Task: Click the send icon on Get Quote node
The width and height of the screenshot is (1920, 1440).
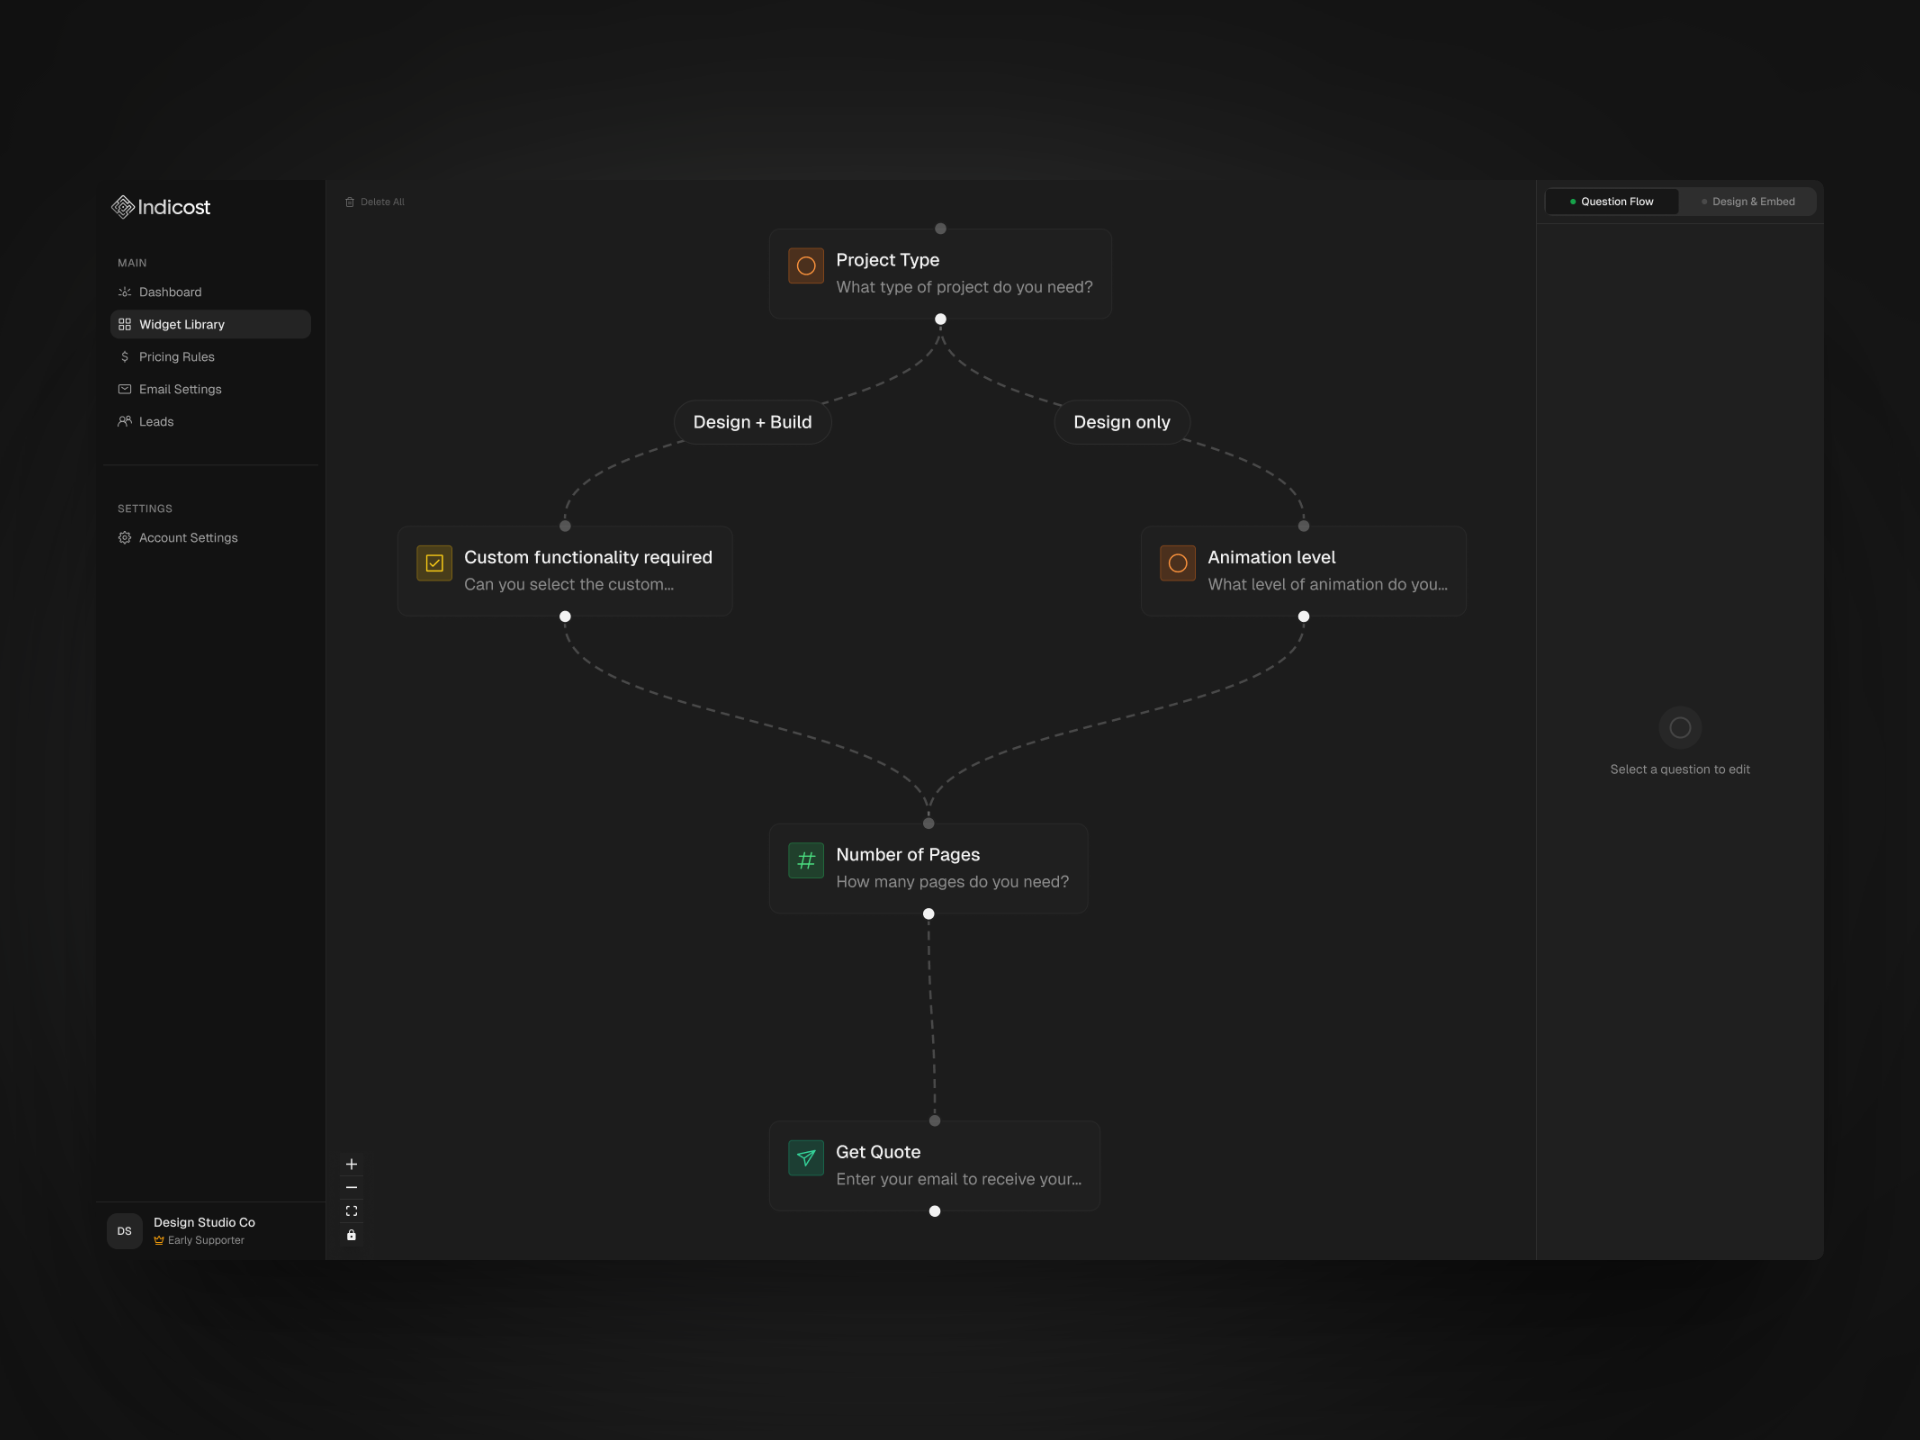Action: click(x=805, y=1158)
